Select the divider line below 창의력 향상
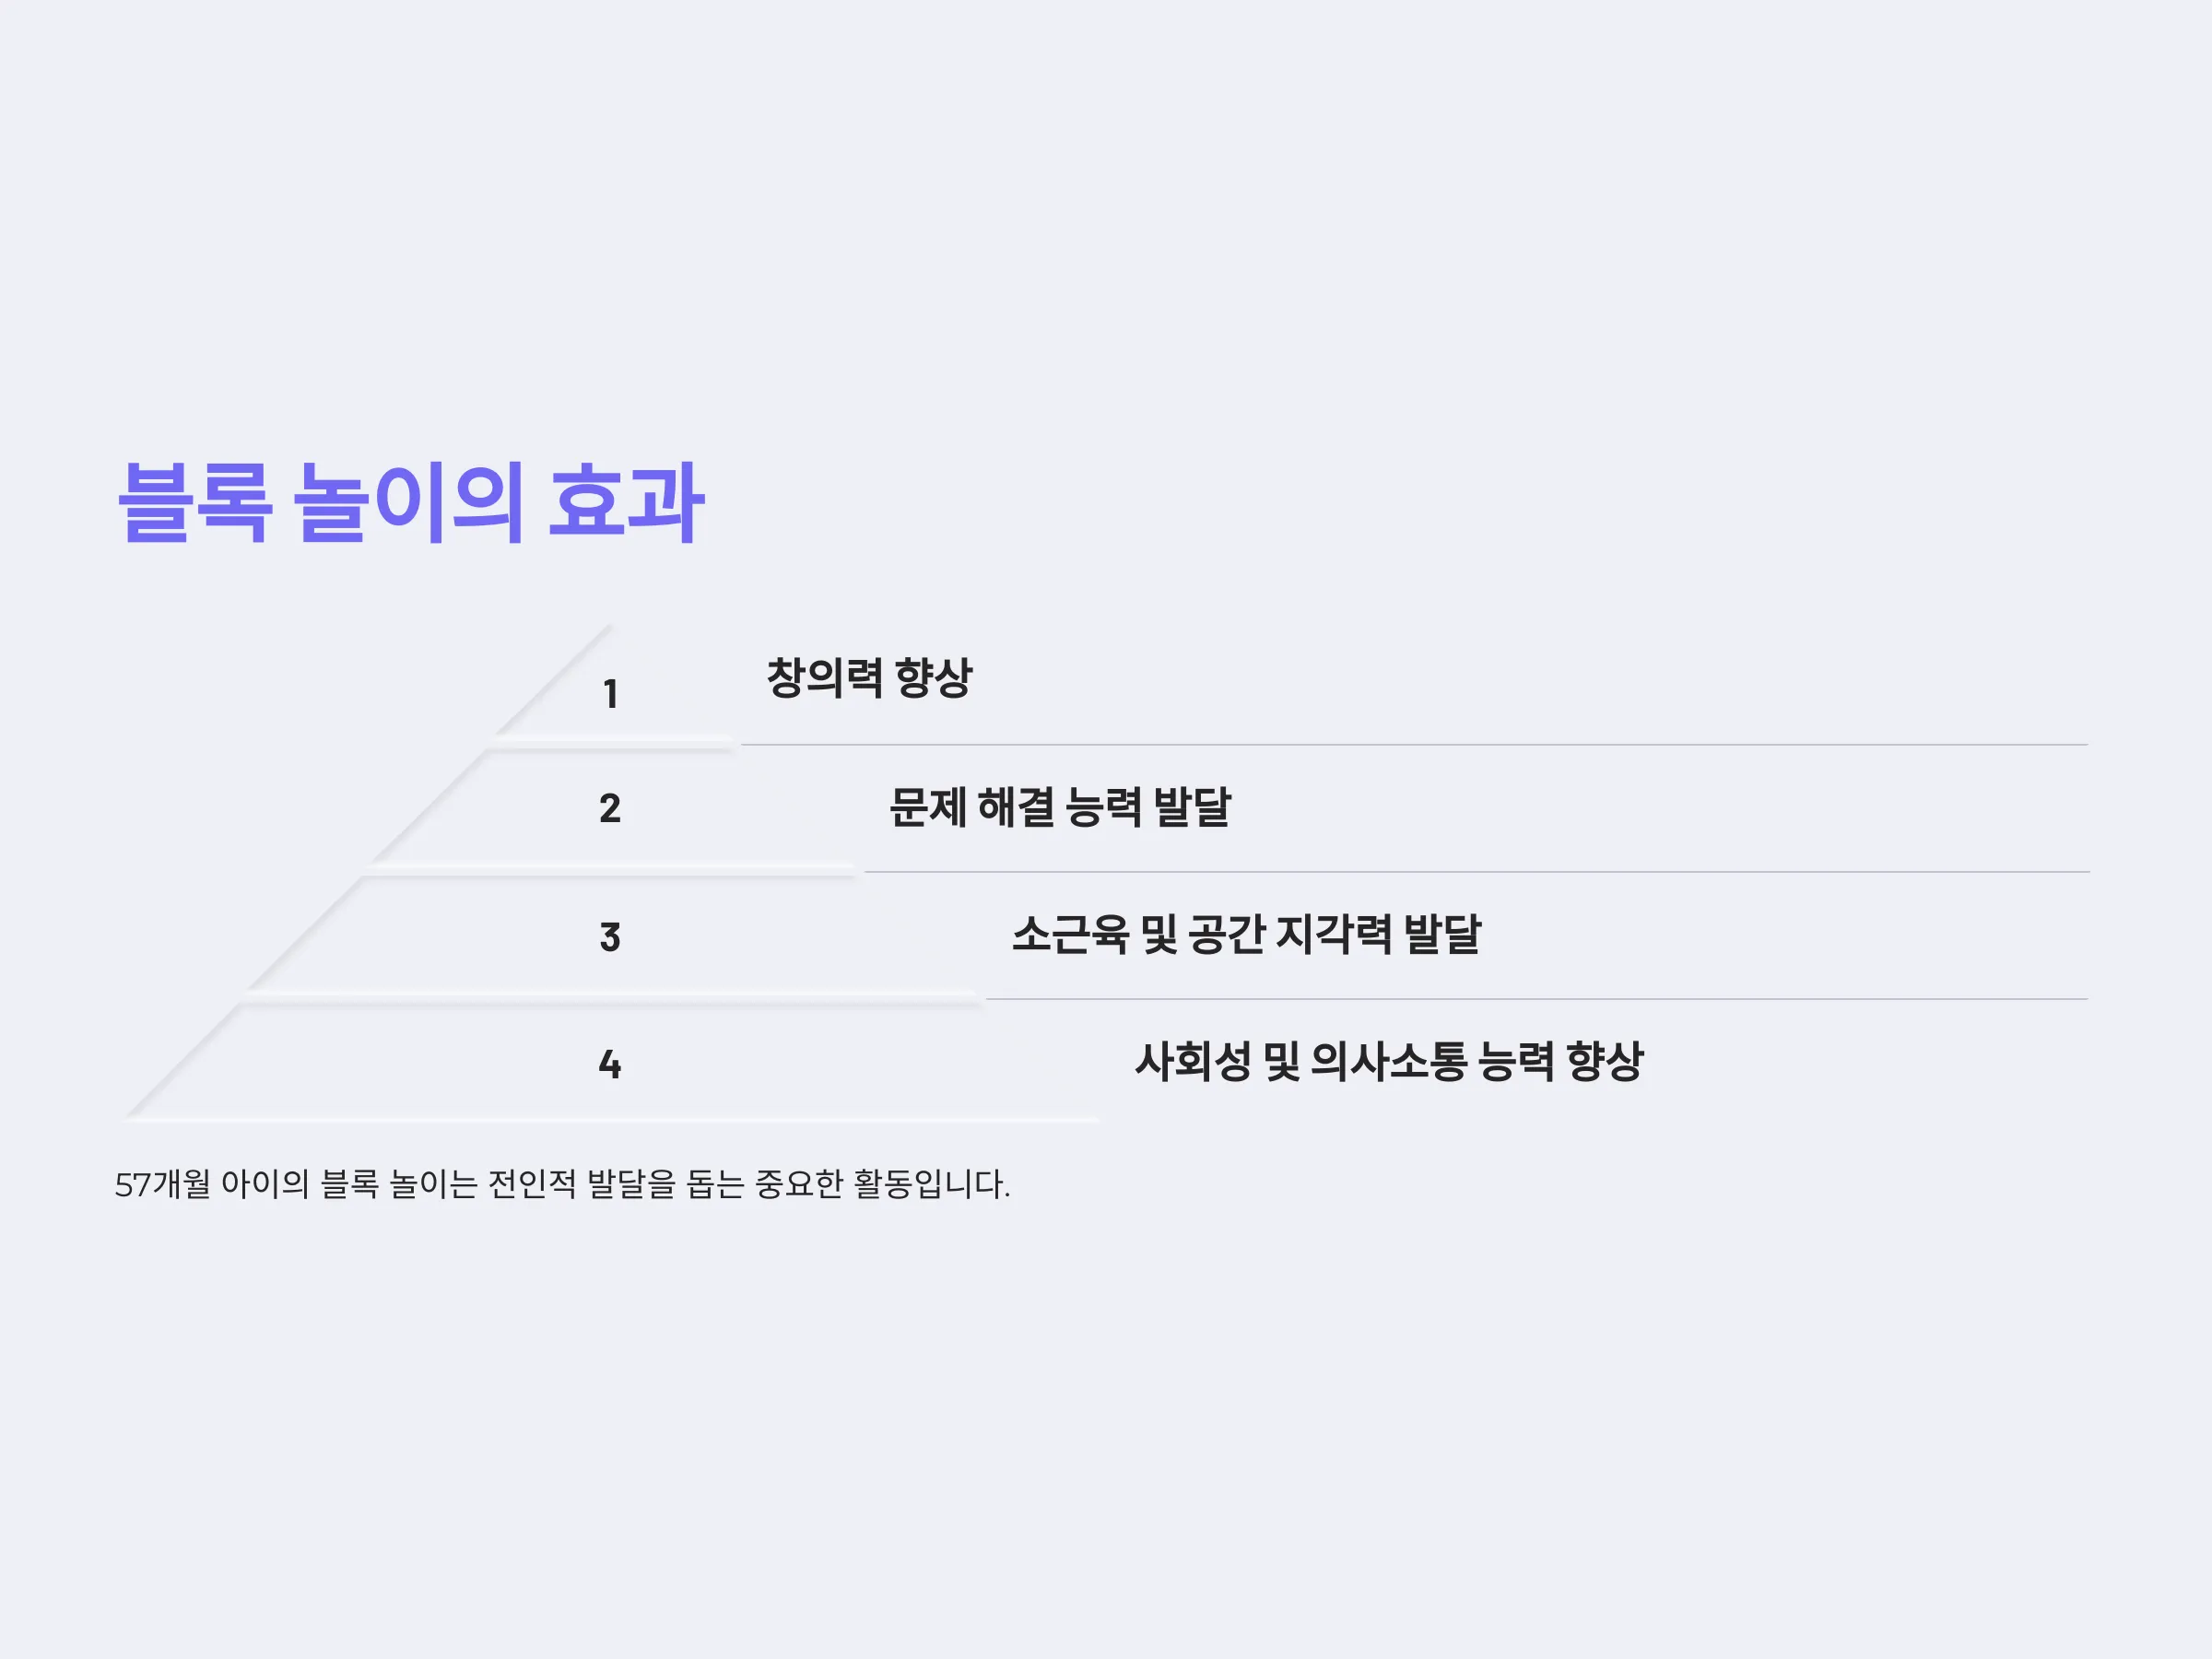The image size is (2212, 1659). [1414, 745]
